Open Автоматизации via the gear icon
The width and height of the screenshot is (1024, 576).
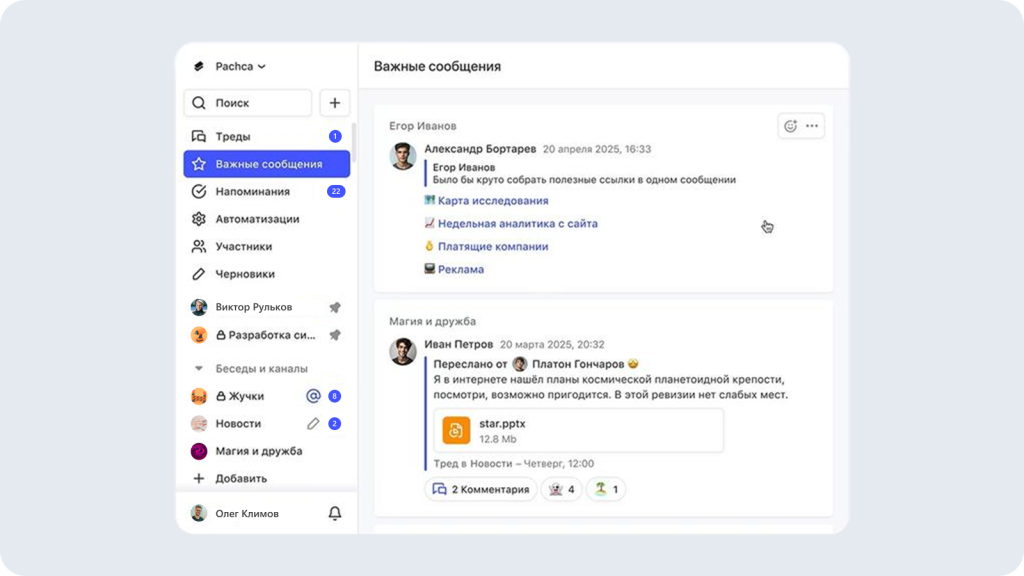pyautogui.click(x=200, y=219)
